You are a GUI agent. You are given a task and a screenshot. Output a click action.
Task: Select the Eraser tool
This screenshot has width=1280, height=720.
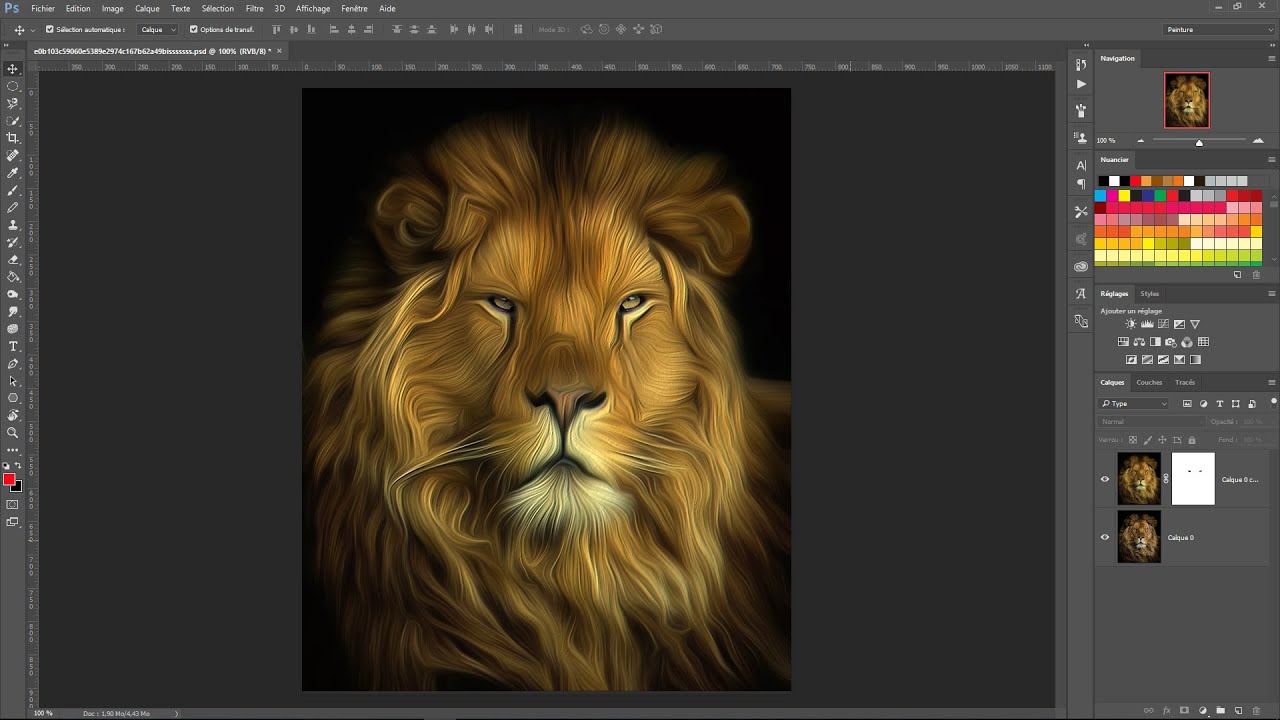tap(13, 259)
